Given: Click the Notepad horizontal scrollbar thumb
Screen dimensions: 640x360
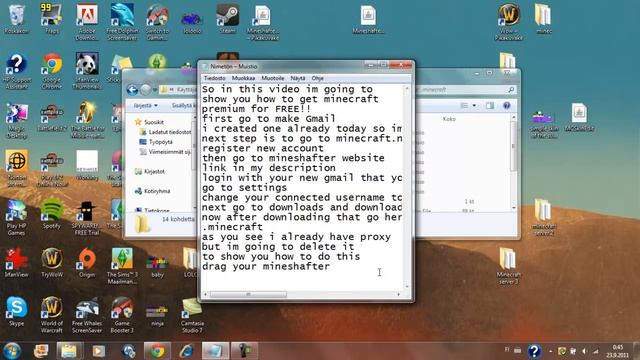Looking at the screenshot, I should pos(248,294).
